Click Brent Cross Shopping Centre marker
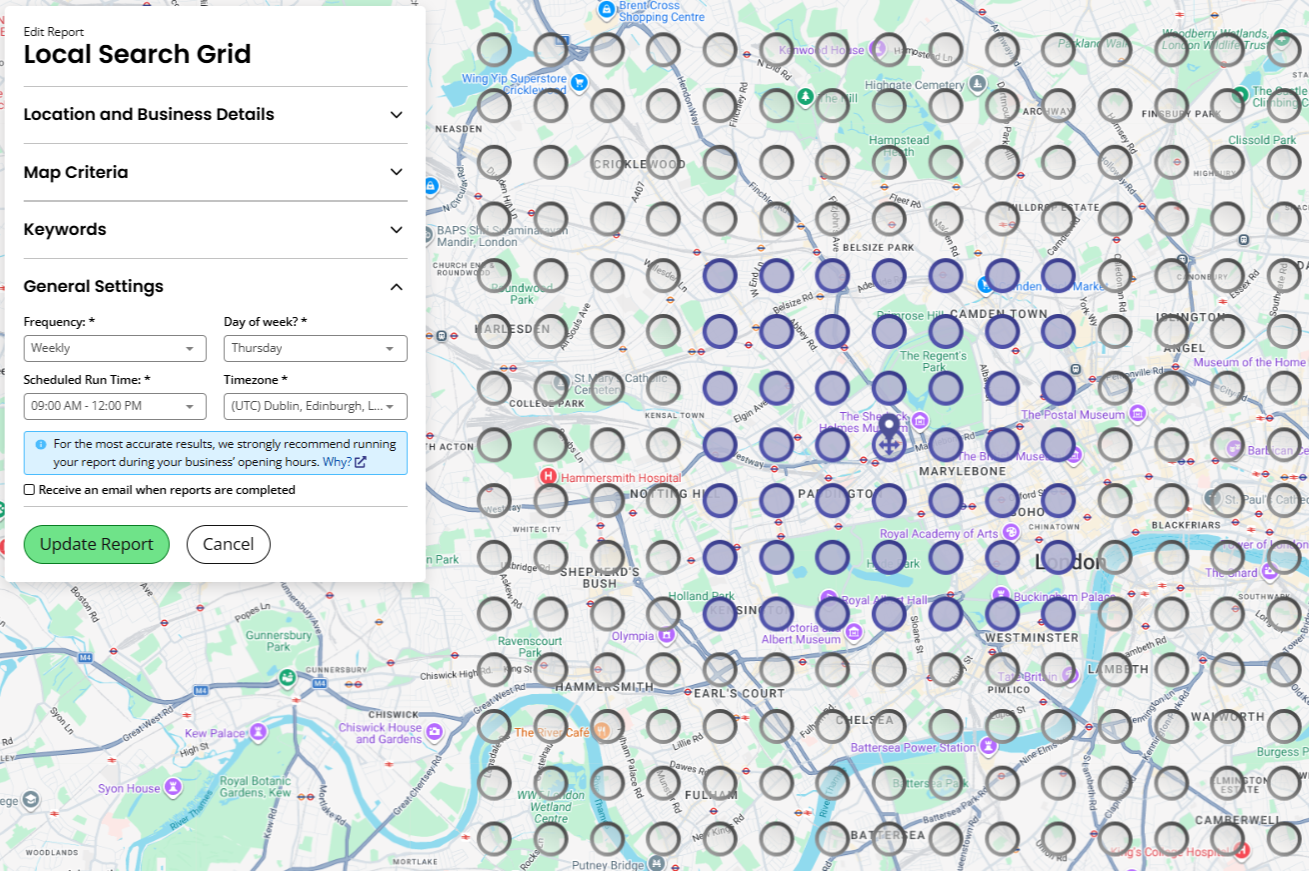 [x=606, y=9]
